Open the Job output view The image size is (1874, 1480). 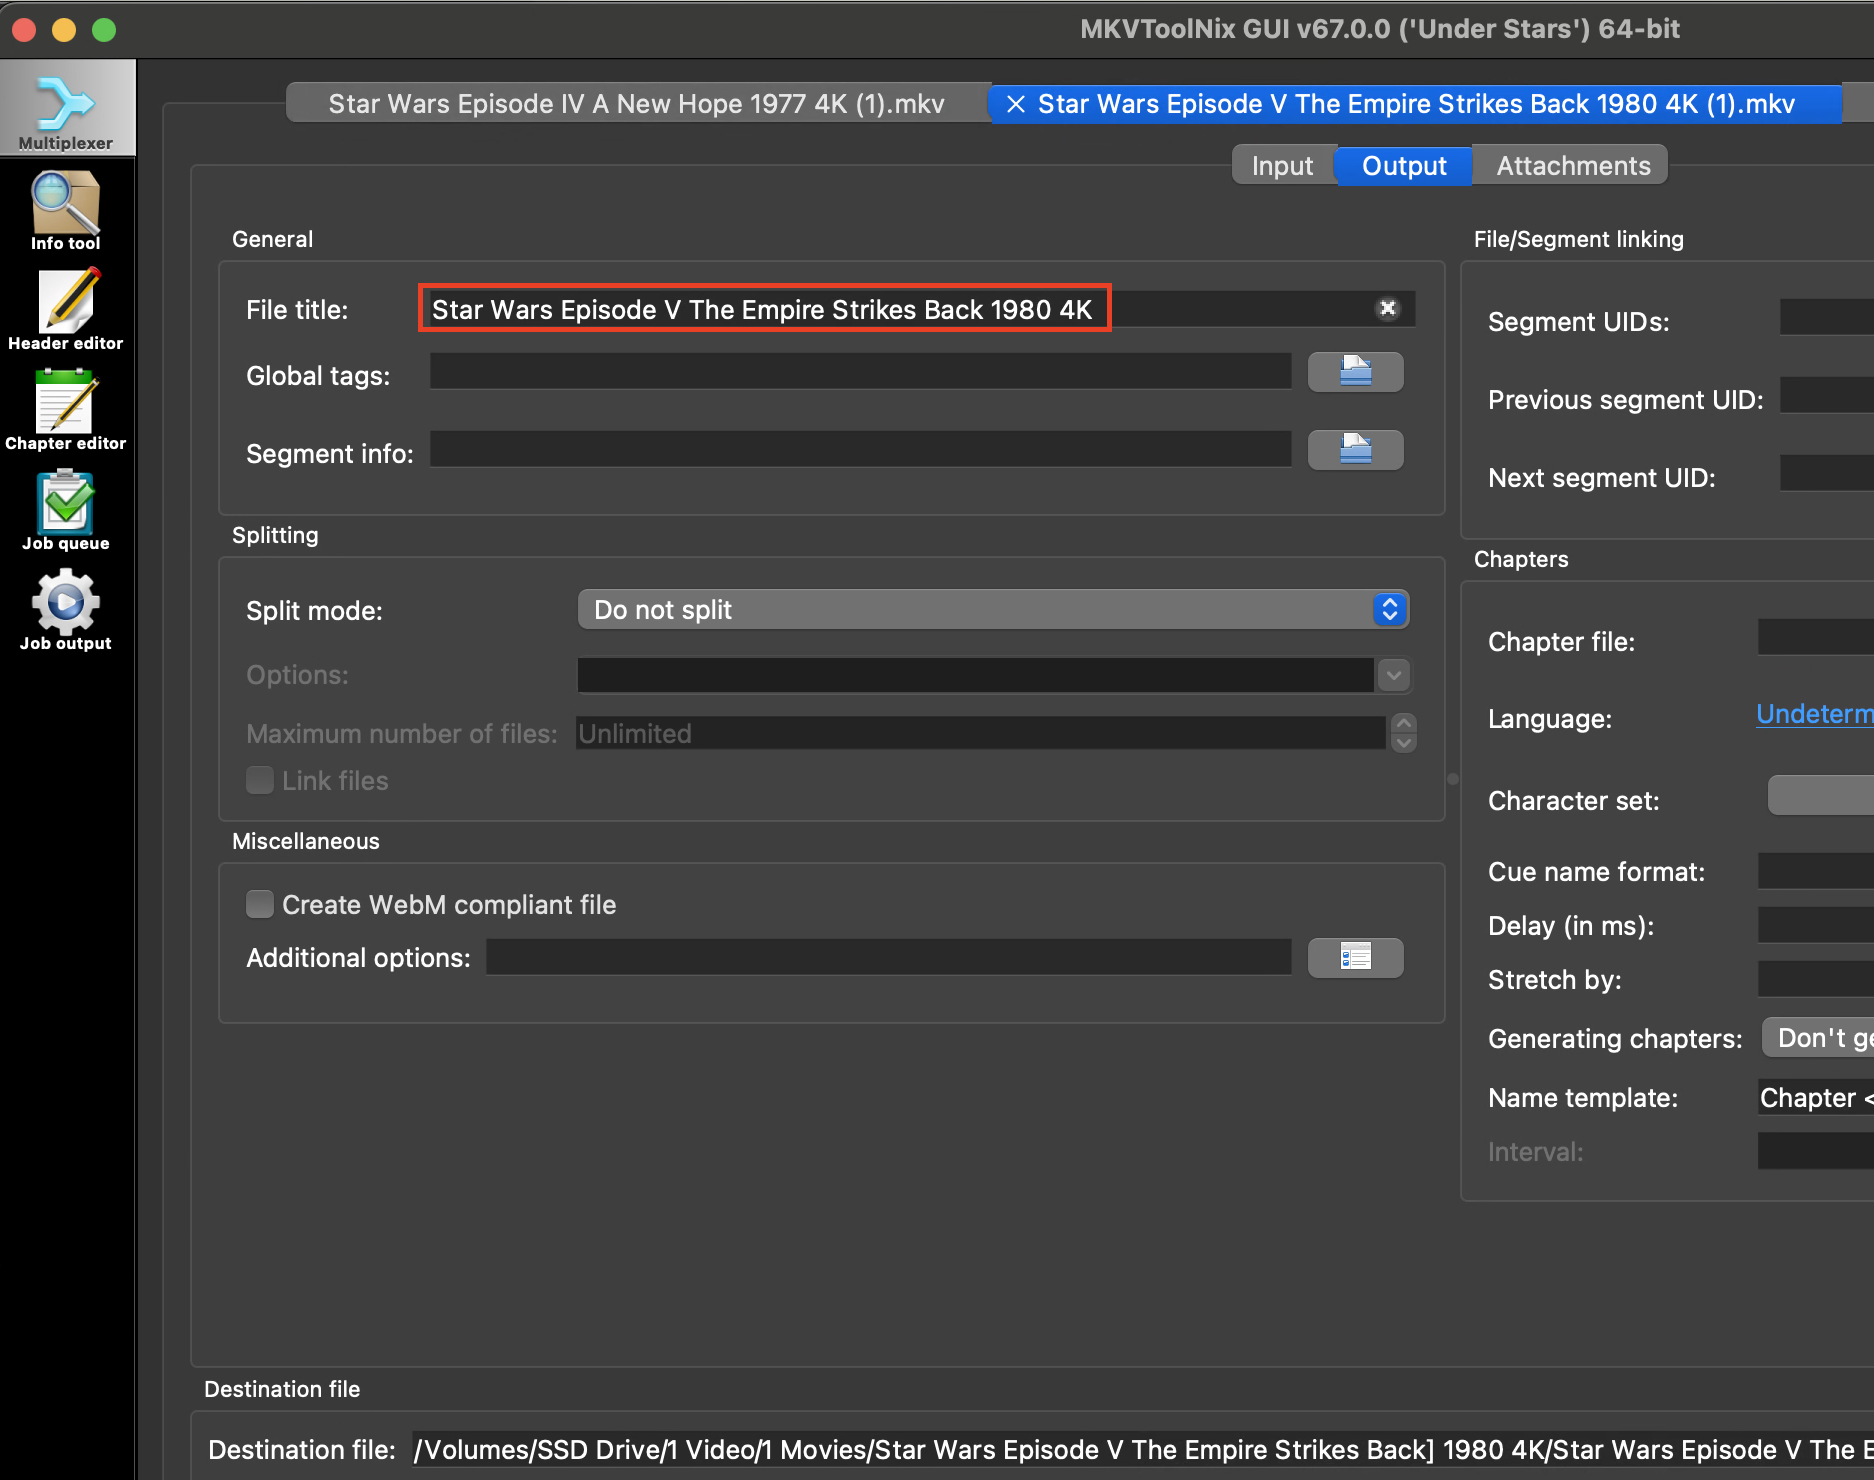pyautogui.click(x=66, y=610)
